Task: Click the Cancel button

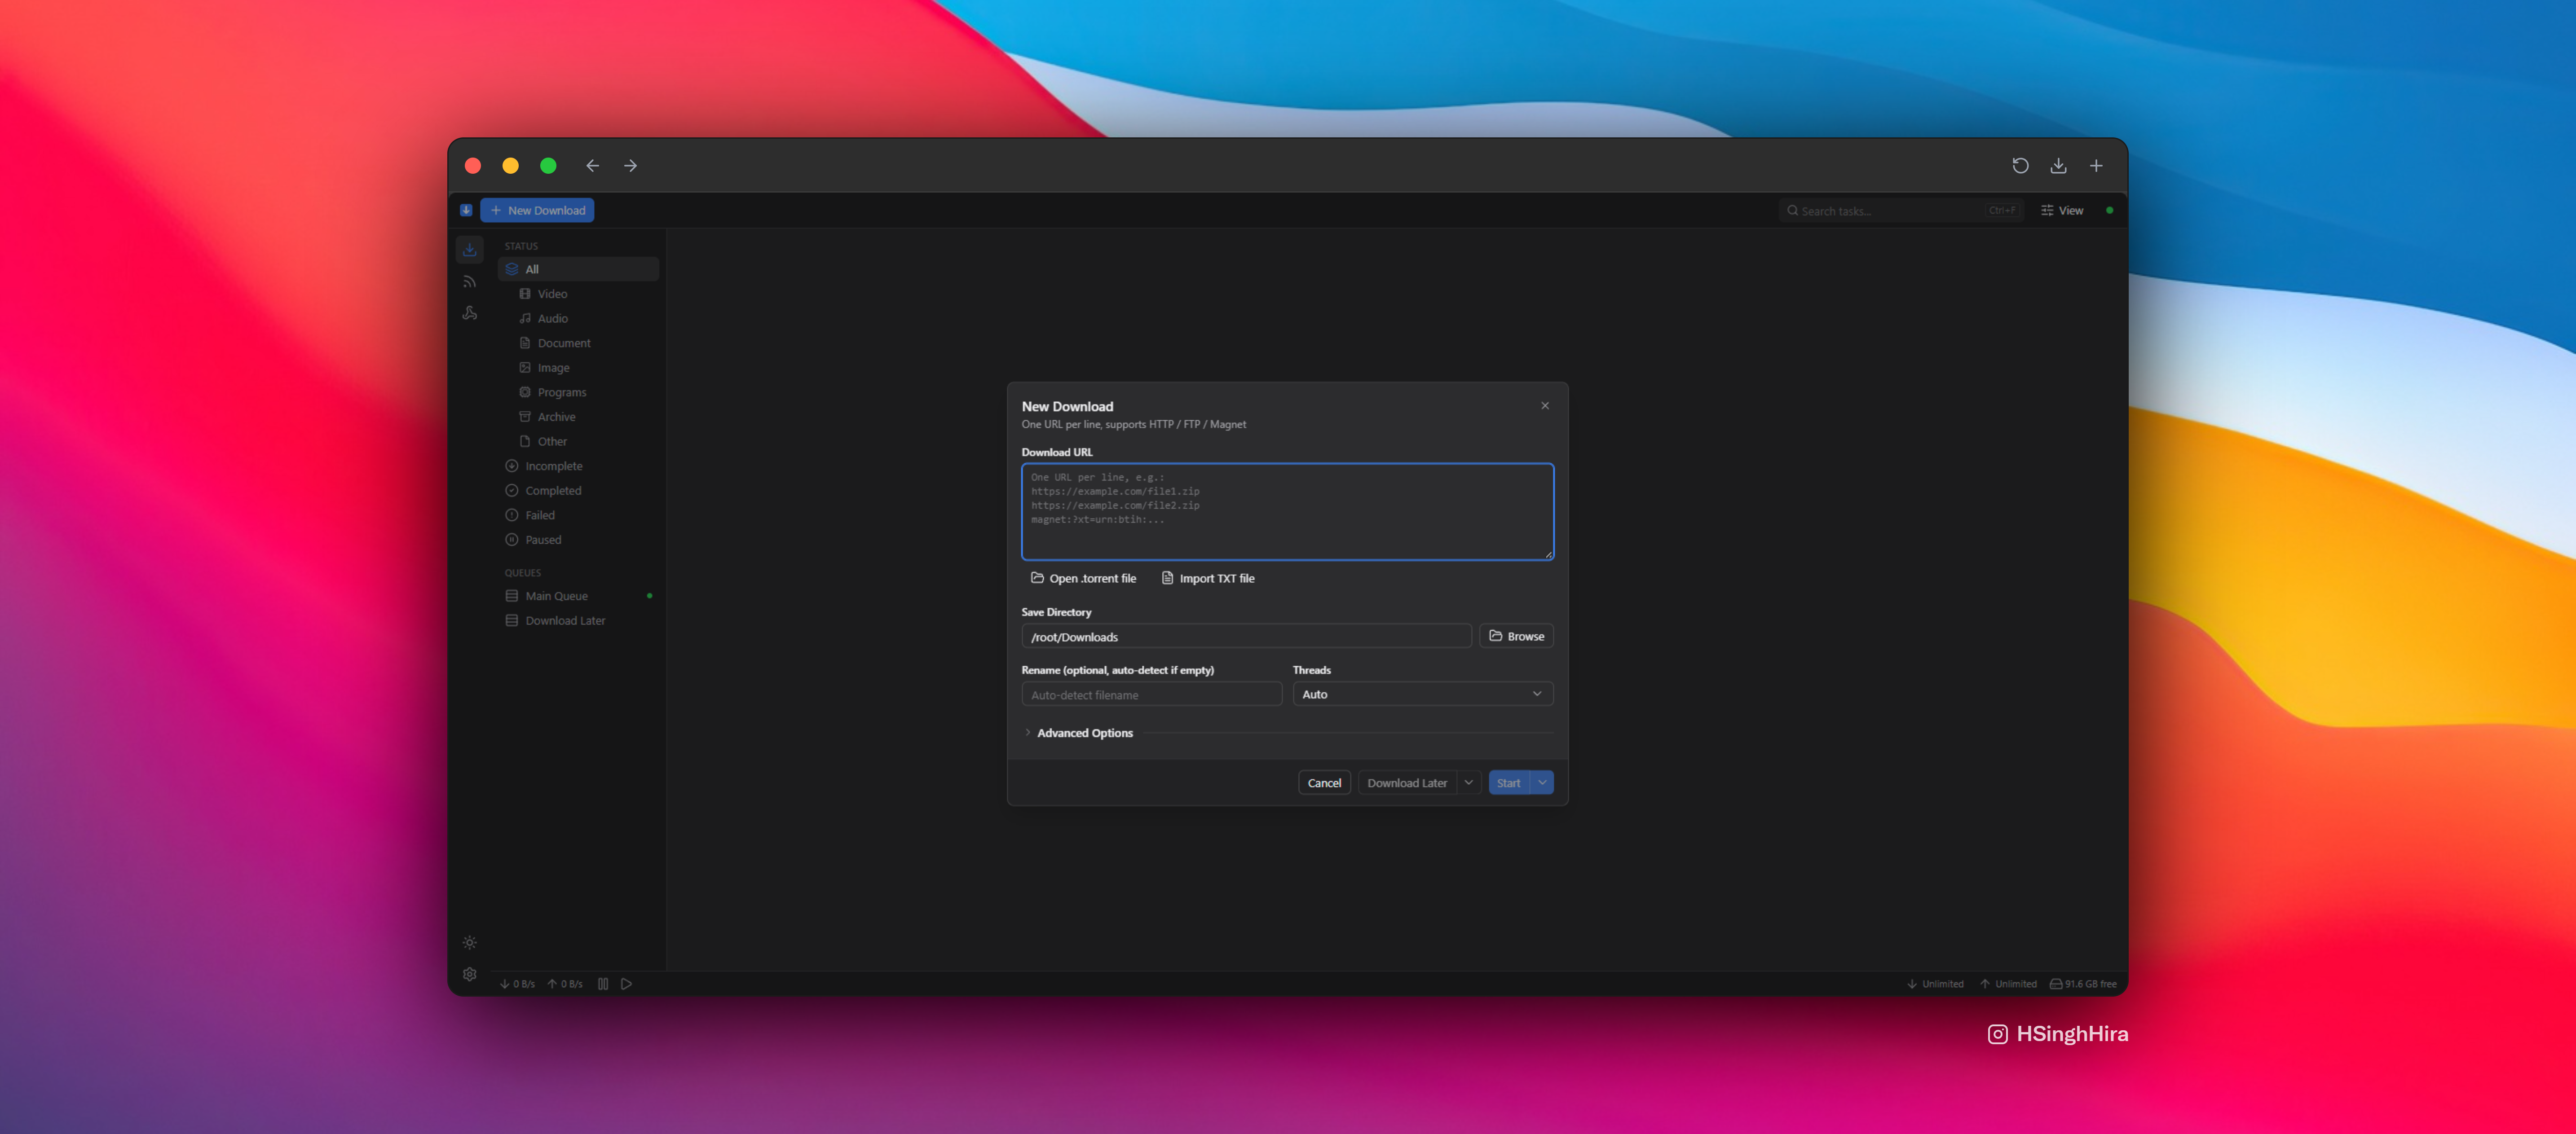Action: point(1325,783)
